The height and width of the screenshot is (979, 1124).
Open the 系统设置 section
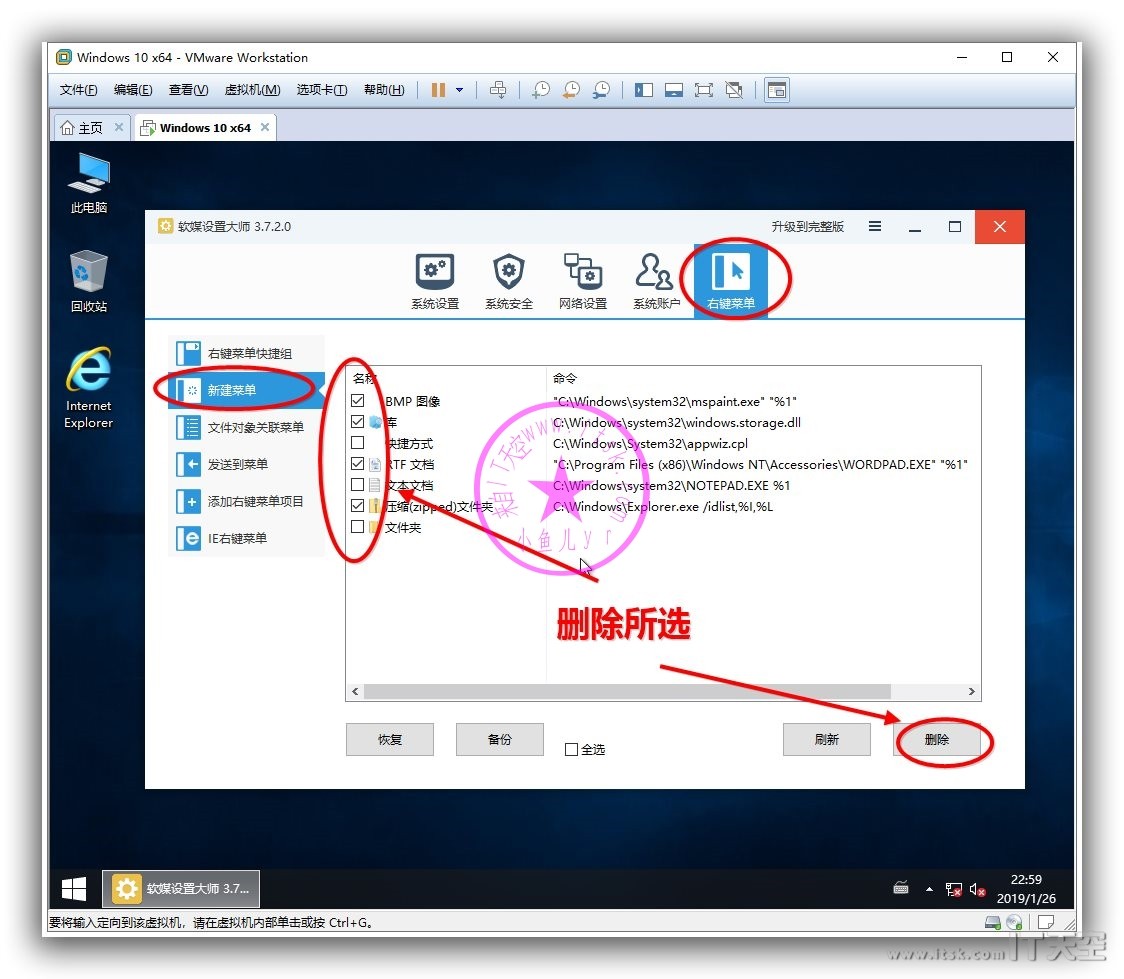coord(435,281)
